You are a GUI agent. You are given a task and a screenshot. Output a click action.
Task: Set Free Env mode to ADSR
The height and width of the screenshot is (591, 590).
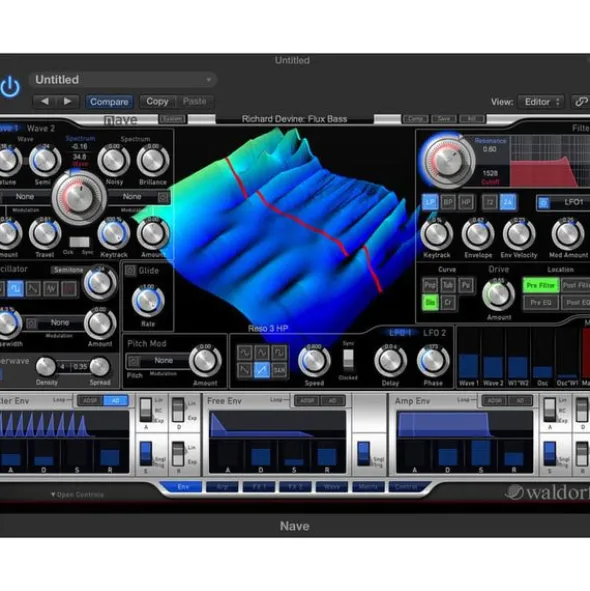click(x=307, y=401)
